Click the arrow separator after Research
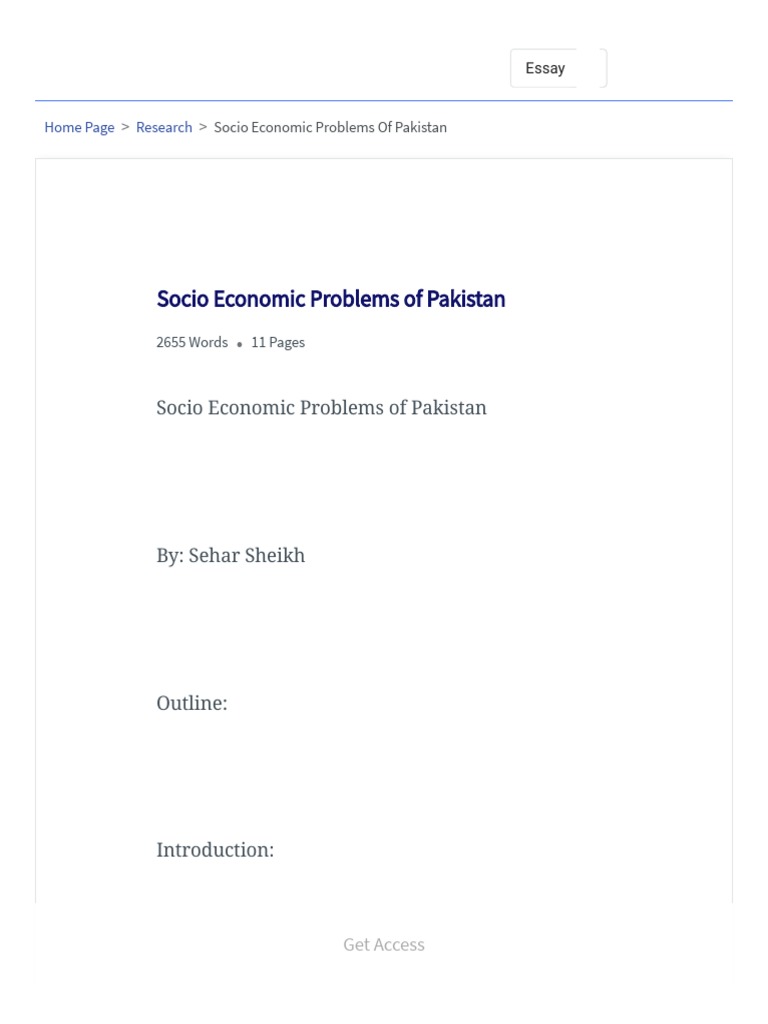The image size is (768, 1024). 203,127
